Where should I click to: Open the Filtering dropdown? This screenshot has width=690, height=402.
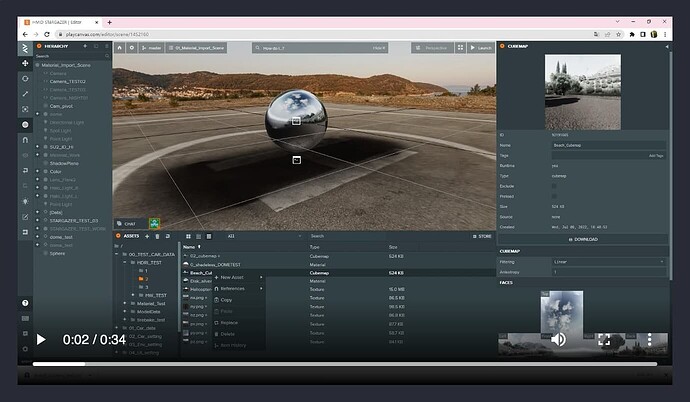point(608,261)
